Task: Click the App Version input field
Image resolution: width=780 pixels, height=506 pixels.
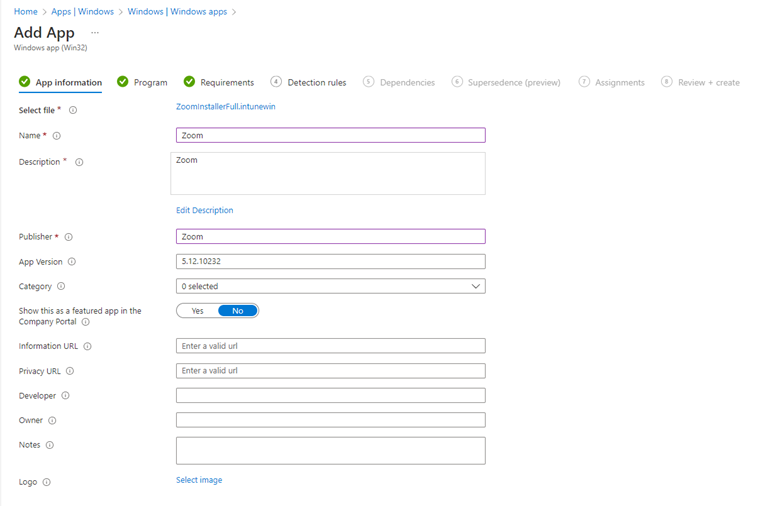Action: click(330, 261)
